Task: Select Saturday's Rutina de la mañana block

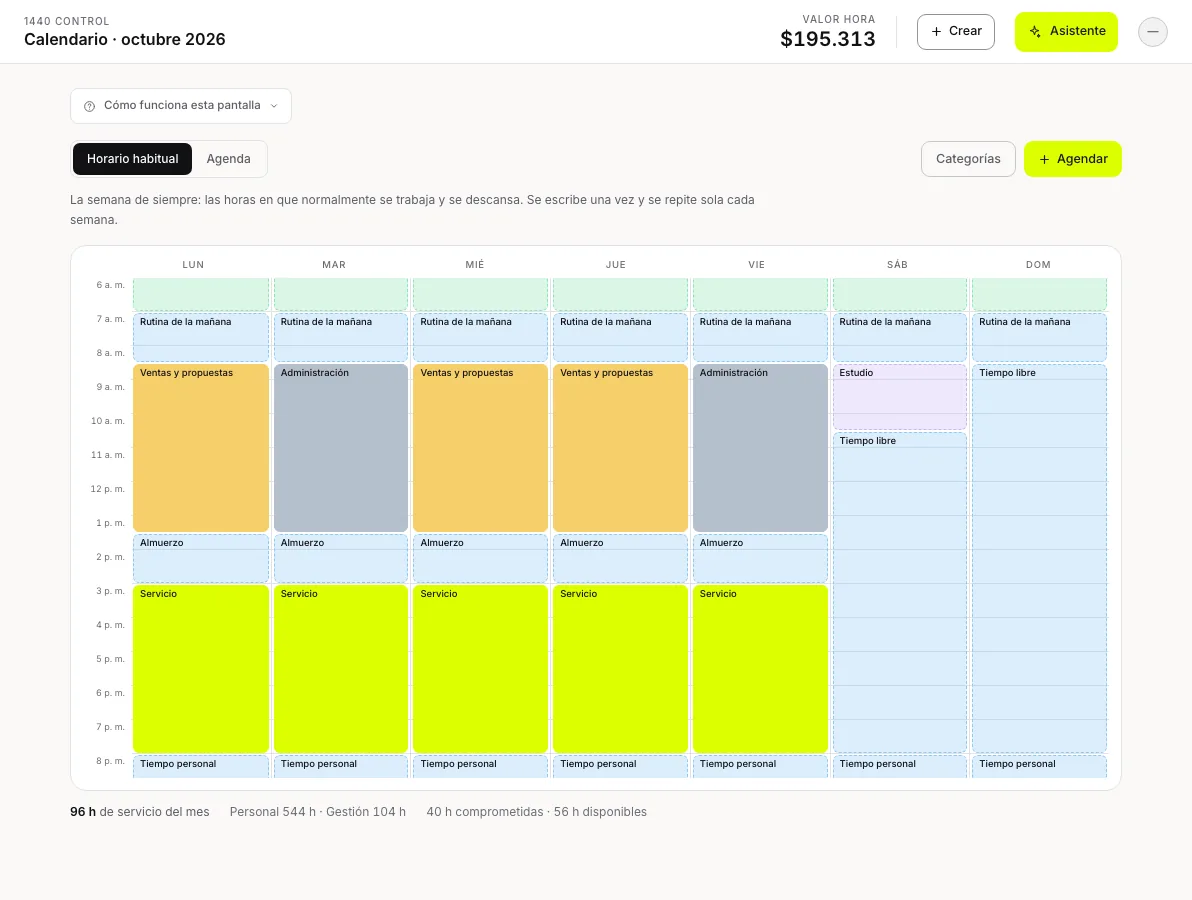Action: pos(900,338)
